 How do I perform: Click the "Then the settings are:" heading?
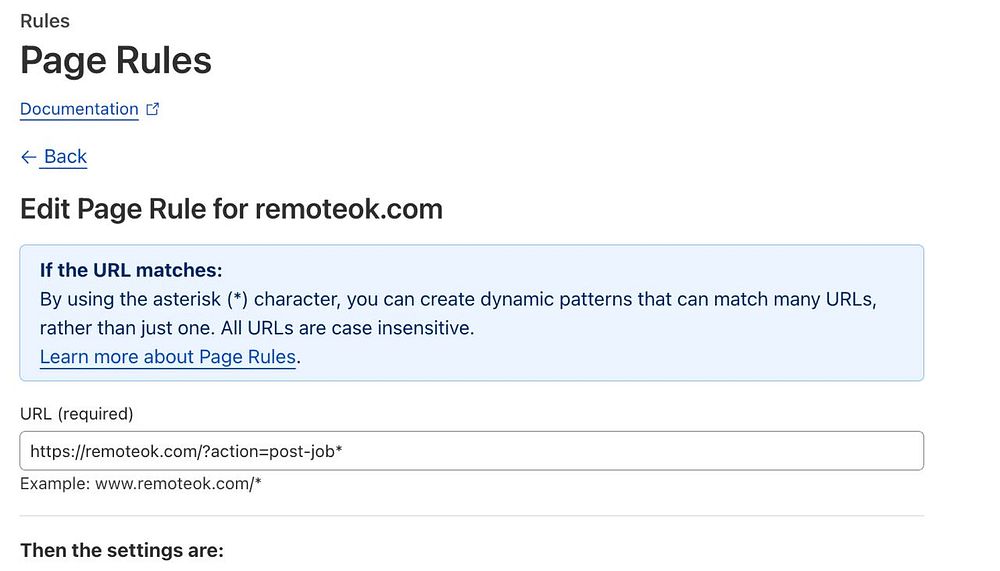(x=122, y=550)
